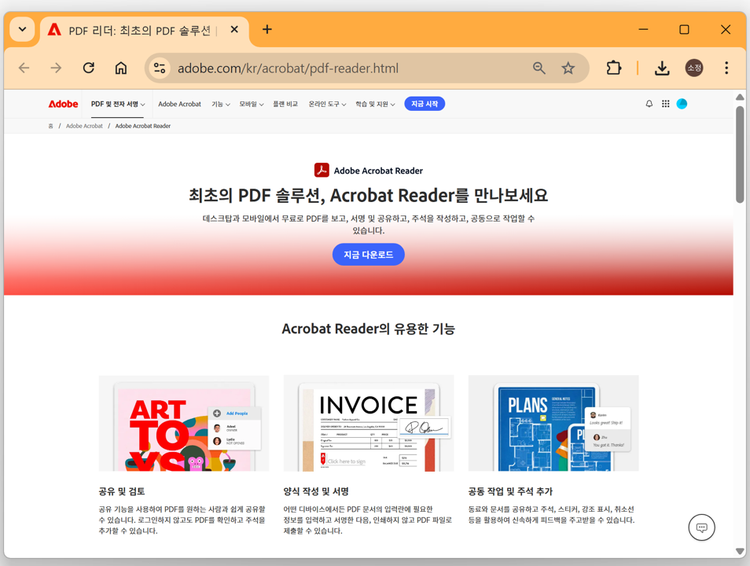The width and height of the screenshot is (750, 566).
Task: Open notifications bell icon
Action: [649, 104]
